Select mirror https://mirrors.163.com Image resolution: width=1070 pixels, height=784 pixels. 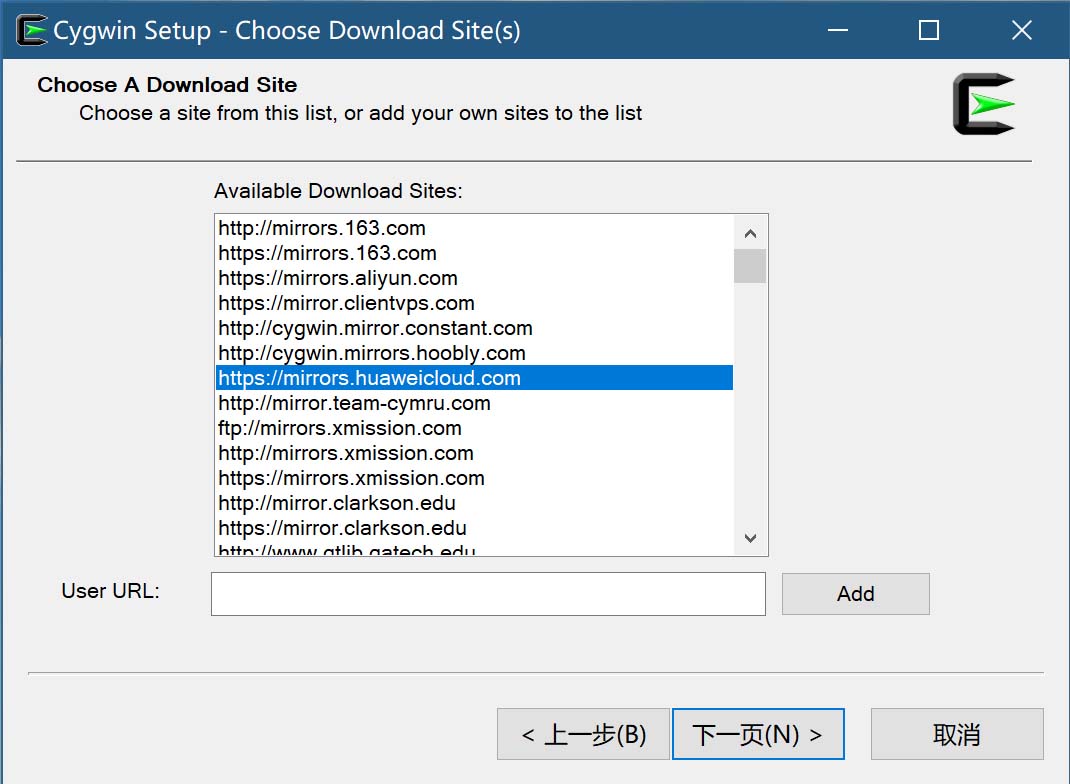click(x=474, y=253)
